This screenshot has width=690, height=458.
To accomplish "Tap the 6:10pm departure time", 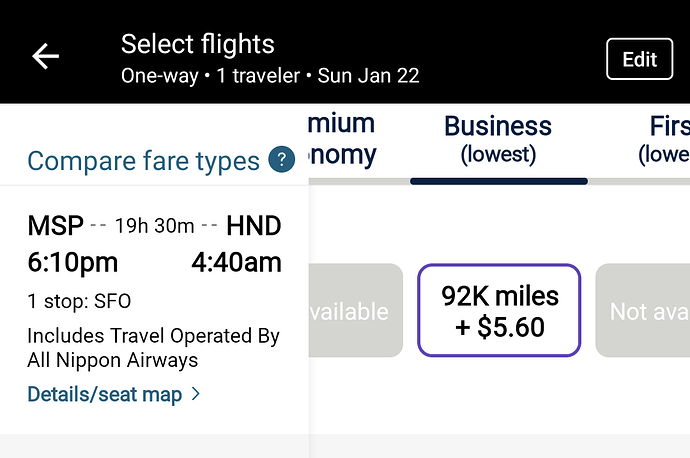I will point(72,263).
